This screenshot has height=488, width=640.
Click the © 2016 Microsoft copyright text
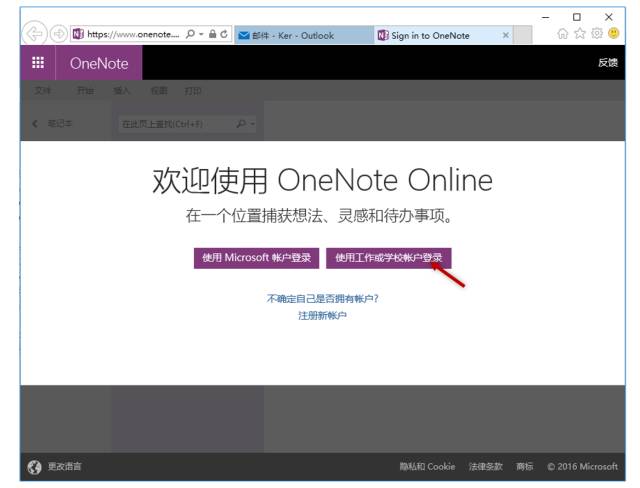tap(582, 466)
